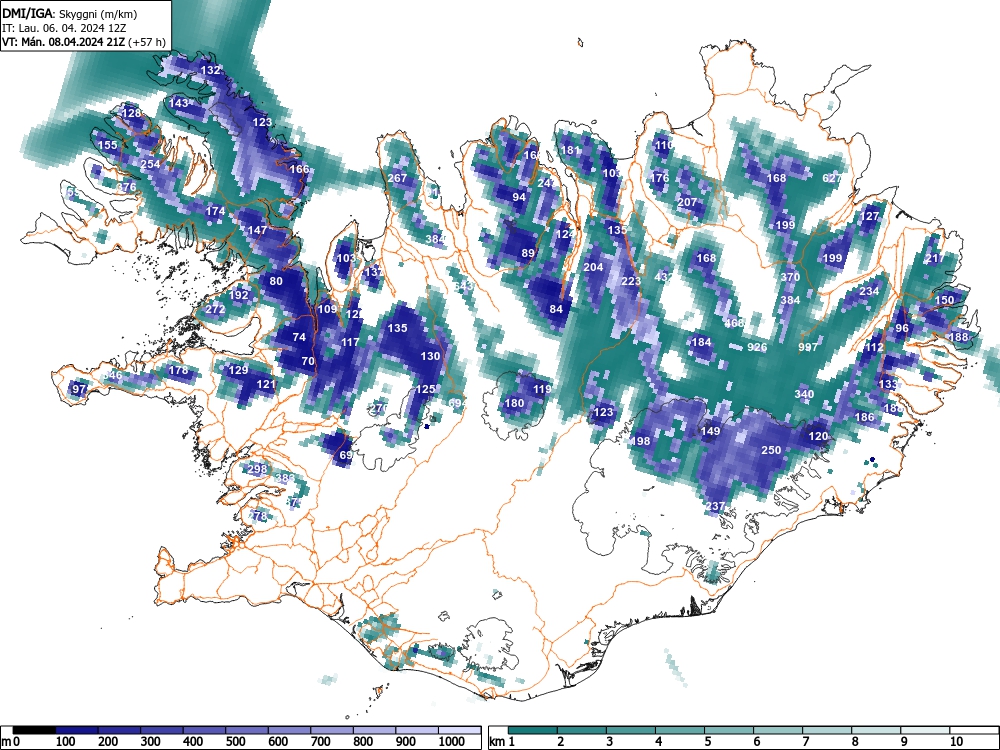Select the visibility value 117
Screen dimensions: 1000x750
(350, 342)
